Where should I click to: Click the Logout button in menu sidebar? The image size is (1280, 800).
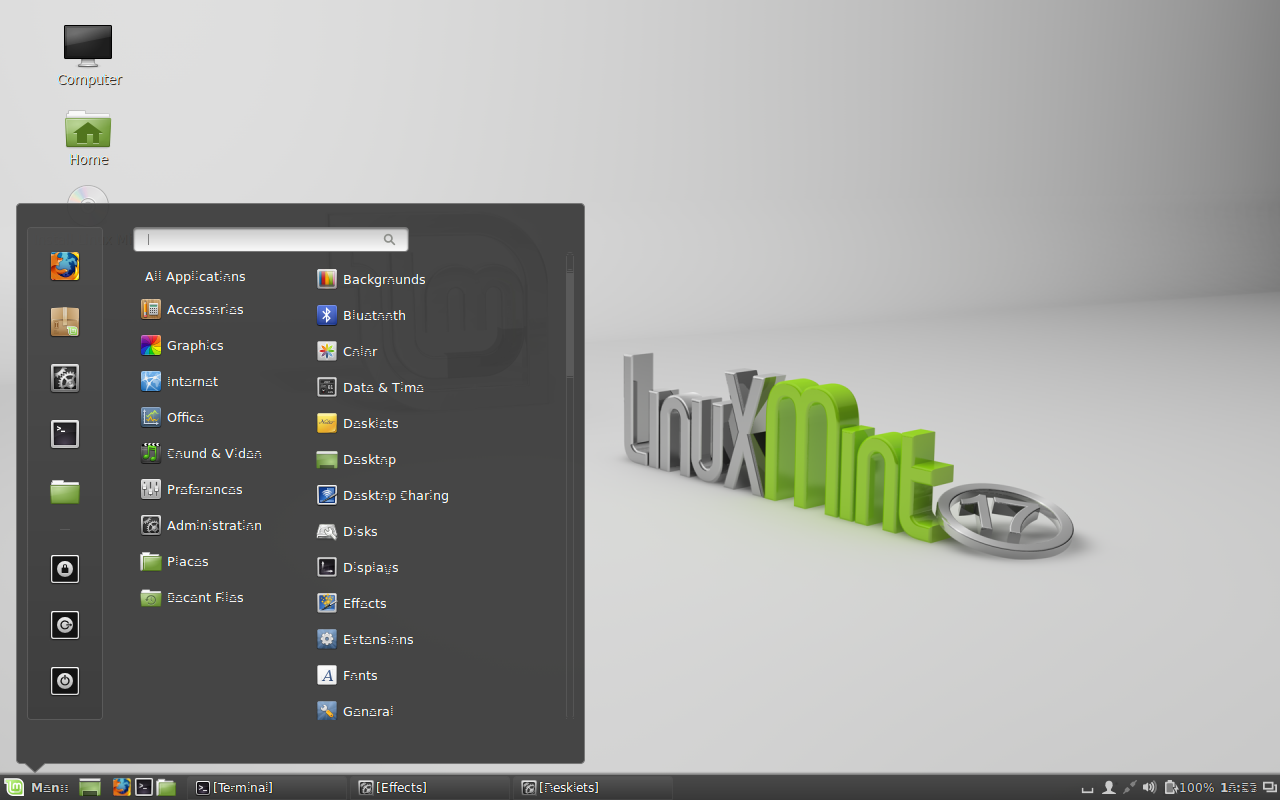[x=65, y=625]
